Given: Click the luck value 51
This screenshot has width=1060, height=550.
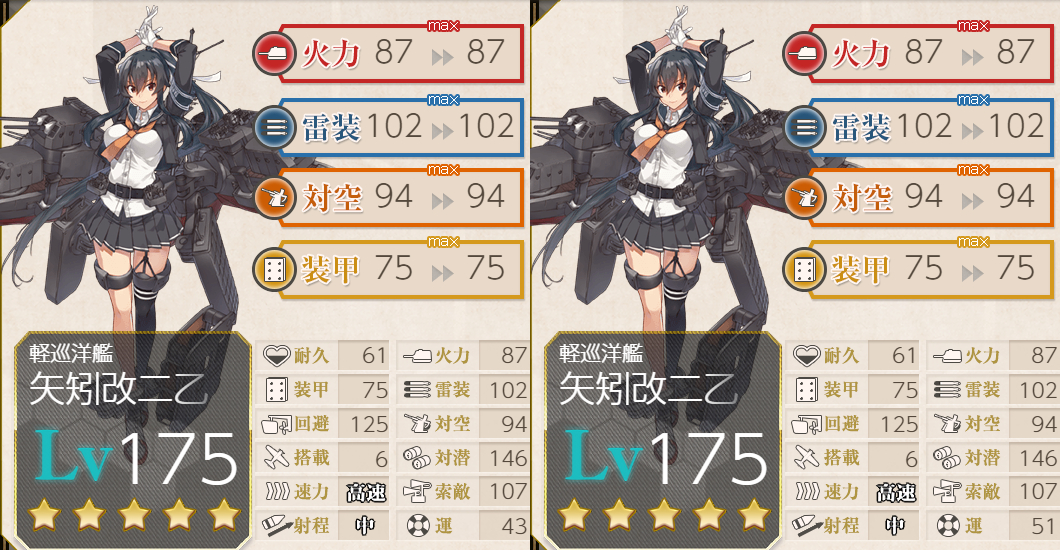Looking at the screenshot, I should [x=1044, y=526].
